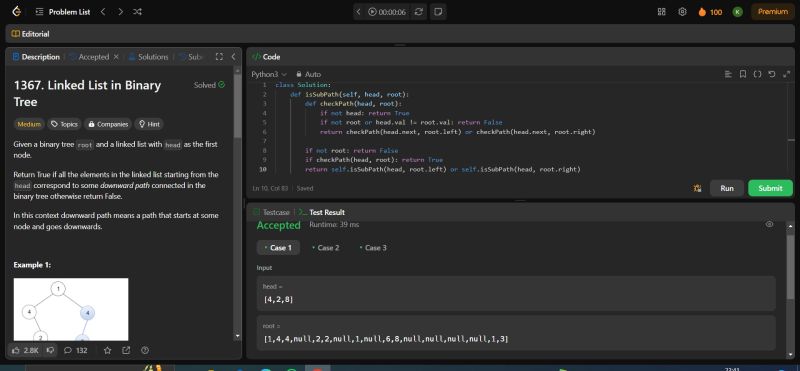Viewport: 800px width, 371px height.
Task: Toggle the Auto lock setting
Action: 309,75
